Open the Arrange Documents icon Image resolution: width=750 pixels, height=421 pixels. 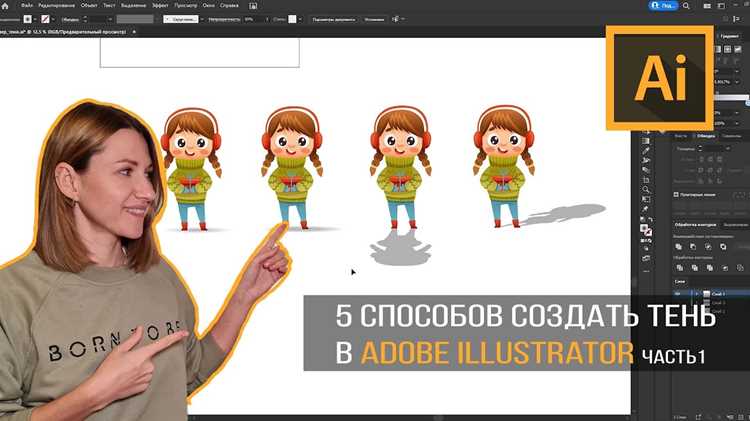(707, 6)
